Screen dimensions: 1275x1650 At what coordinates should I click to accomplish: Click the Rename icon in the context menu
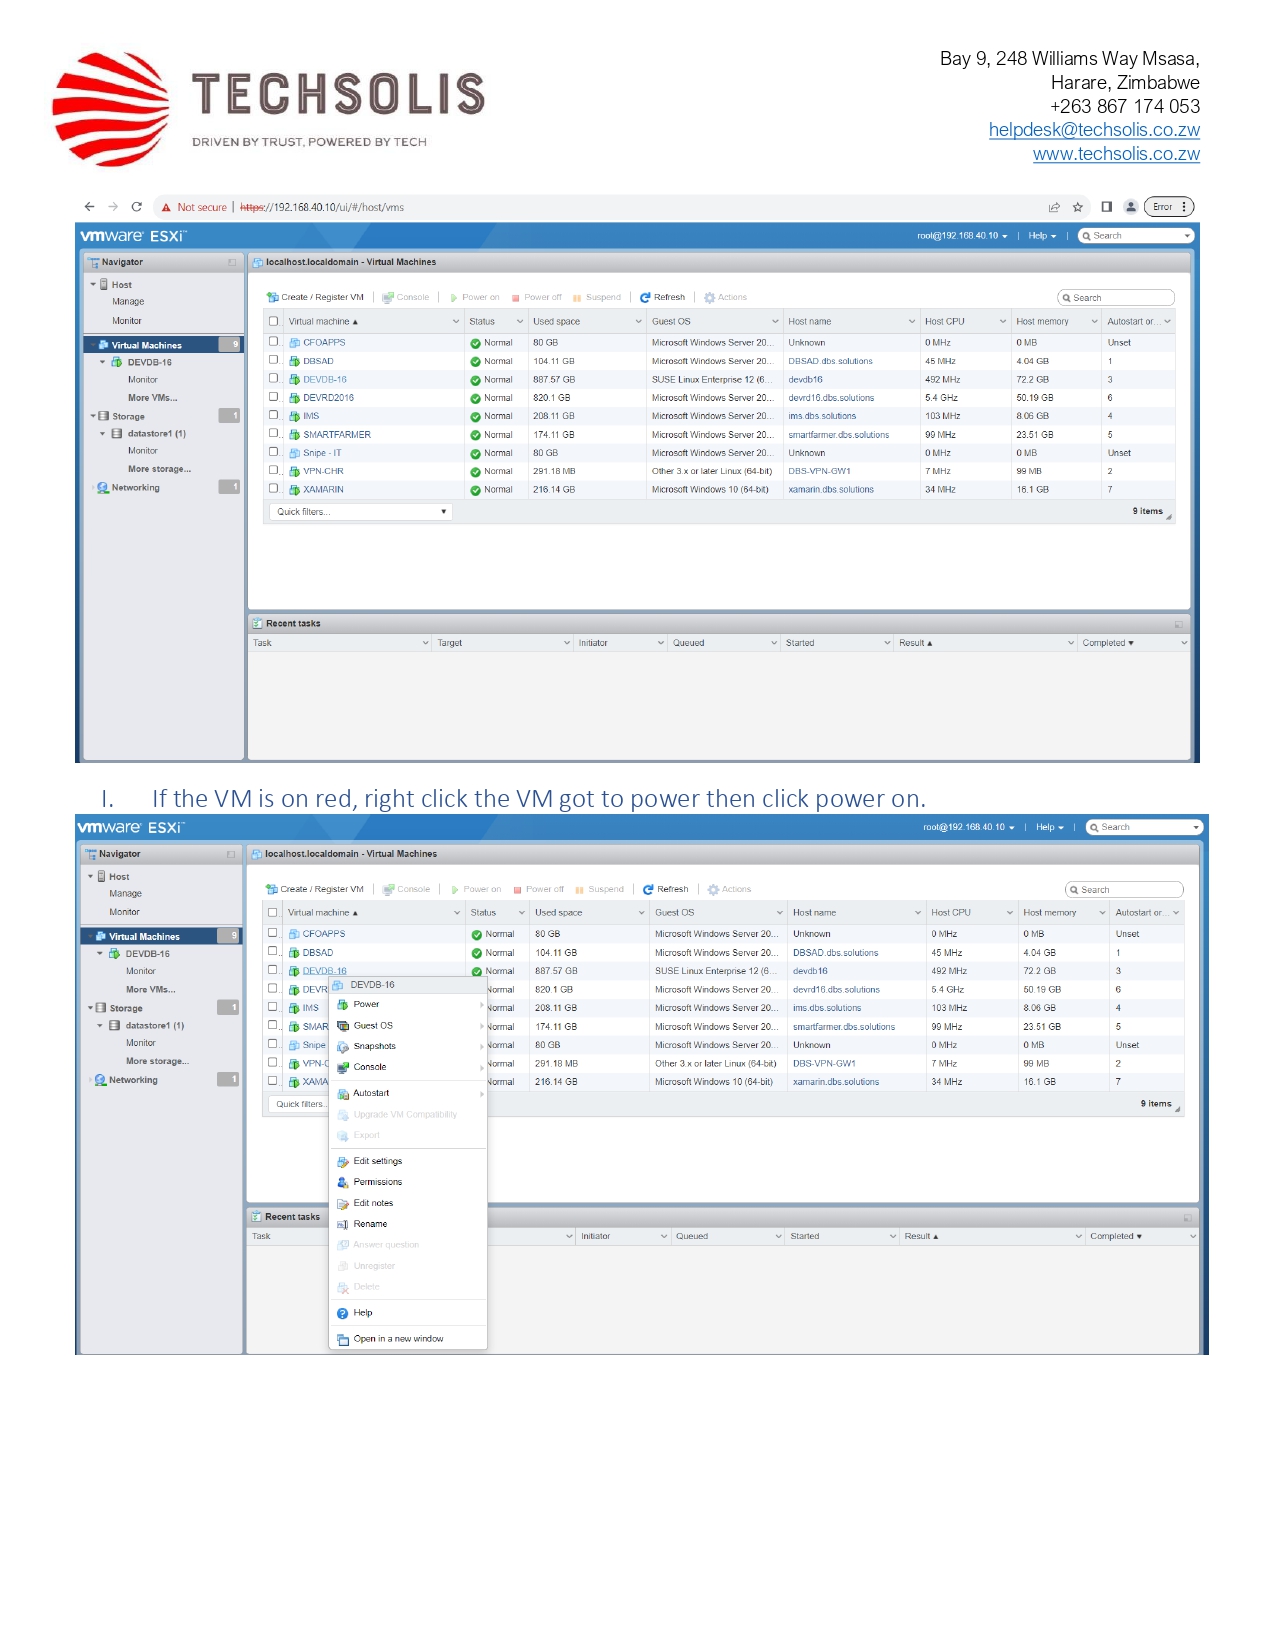pos(343,1225)
